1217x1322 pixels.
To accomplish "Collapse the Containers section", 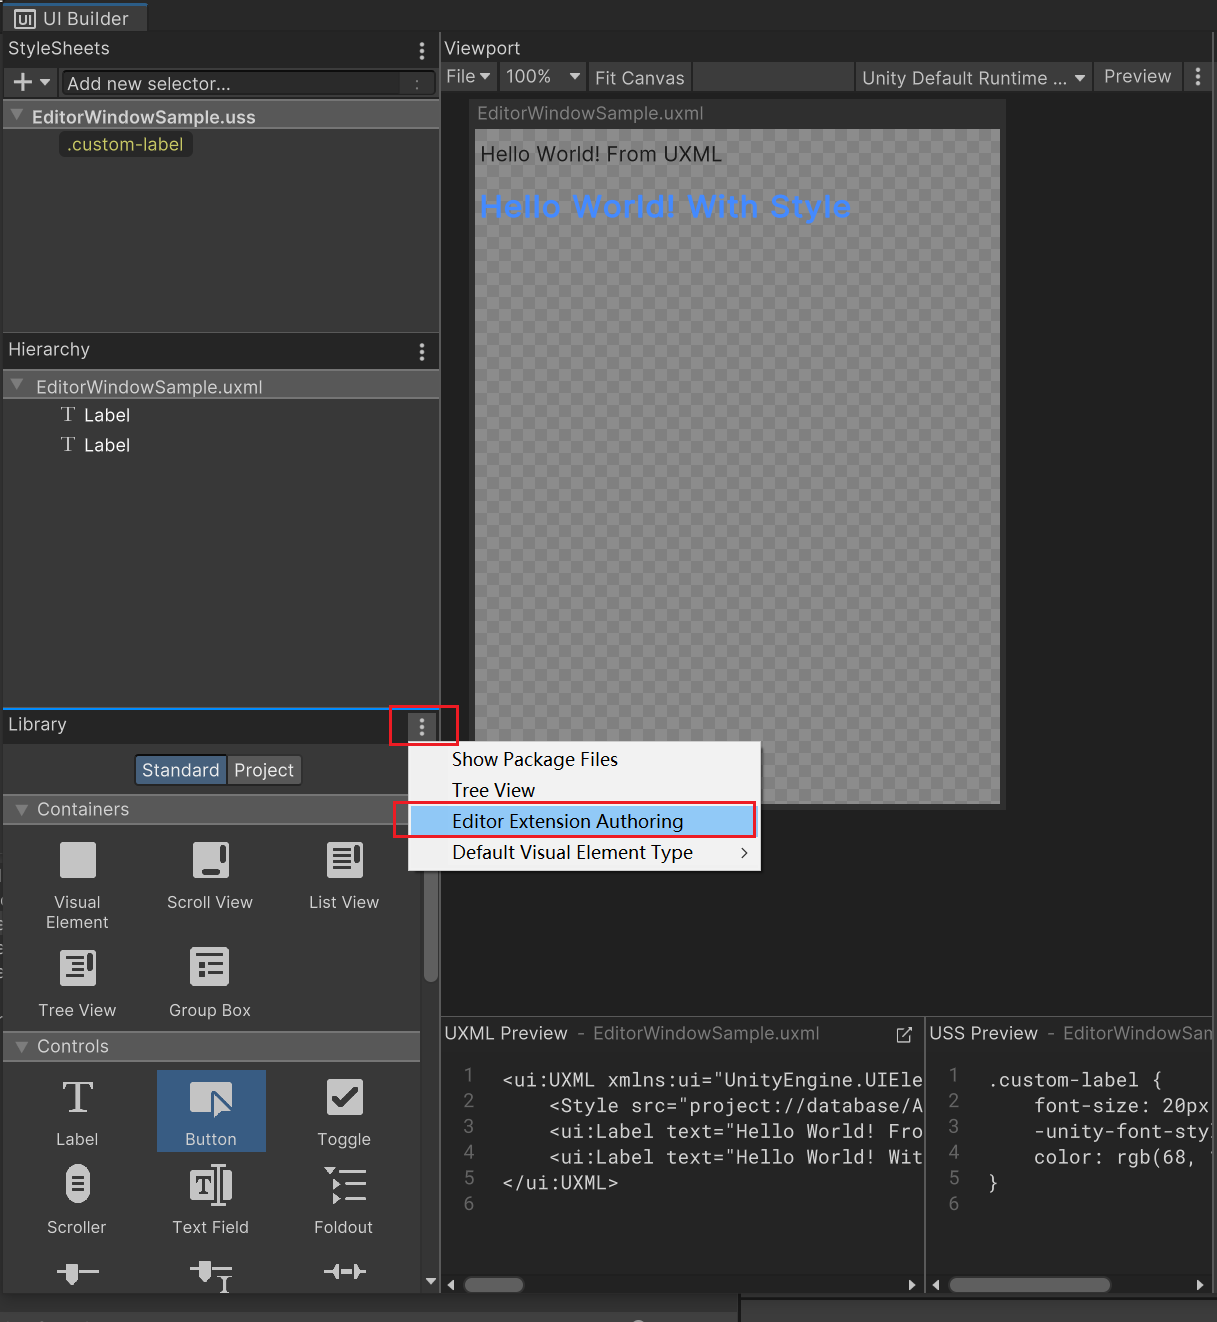I will (21, 809).
